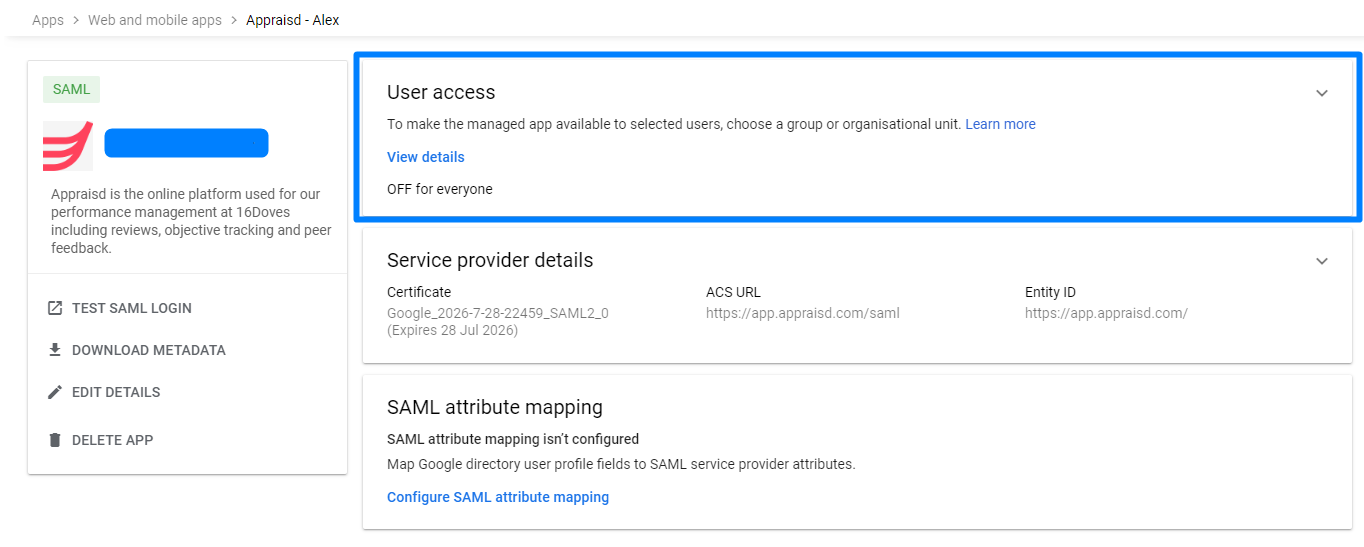
Task: Click the SAML attribute mapping card heading
Action: [495, 407]
